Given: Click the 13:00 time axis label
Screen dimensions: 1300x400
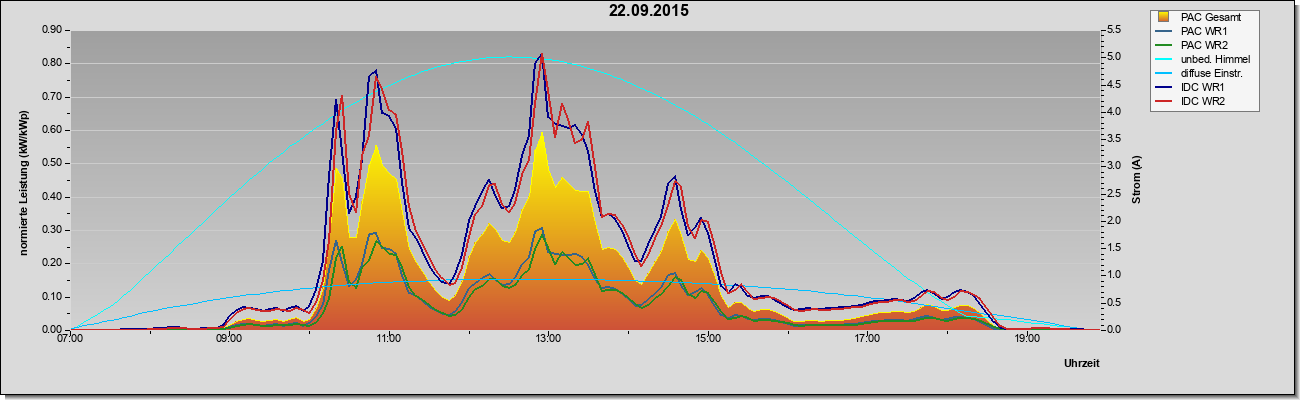Looking at the screenshot, I should point(548,339).
